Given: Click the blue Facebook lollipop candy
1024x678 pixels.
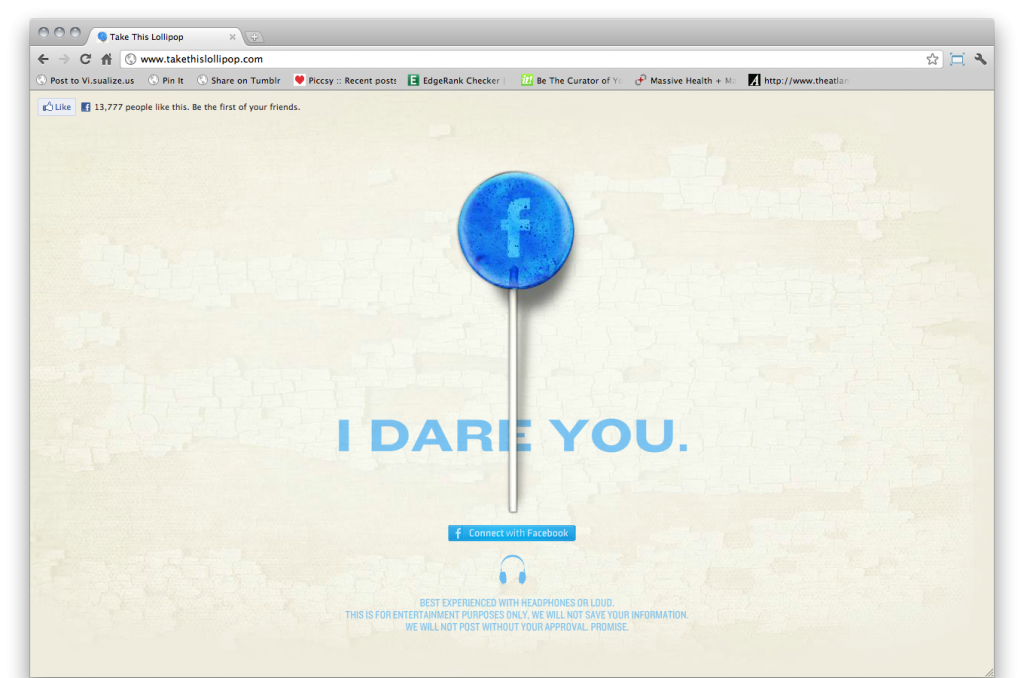Looking at the screenshot, I should (x=515, y=230).
